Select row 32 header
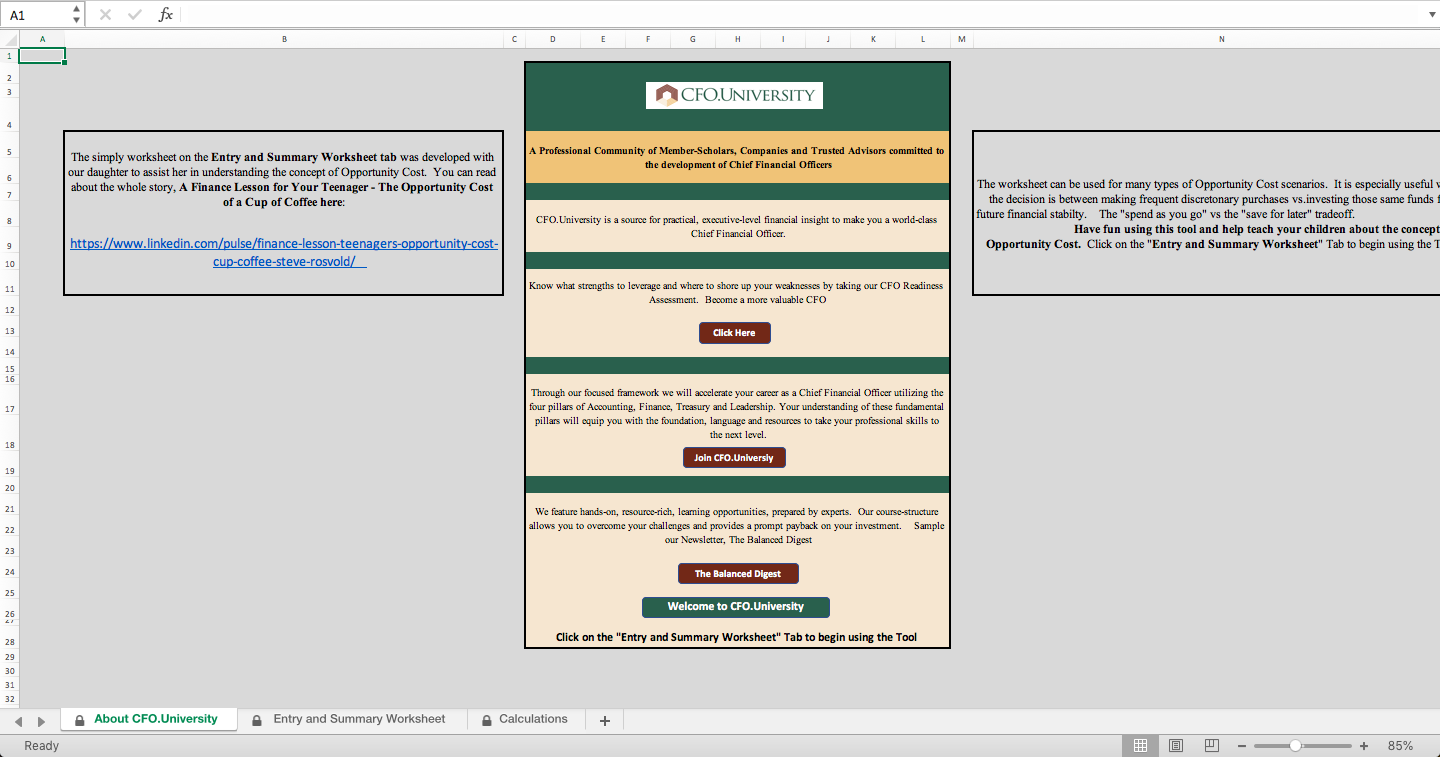 9,700
